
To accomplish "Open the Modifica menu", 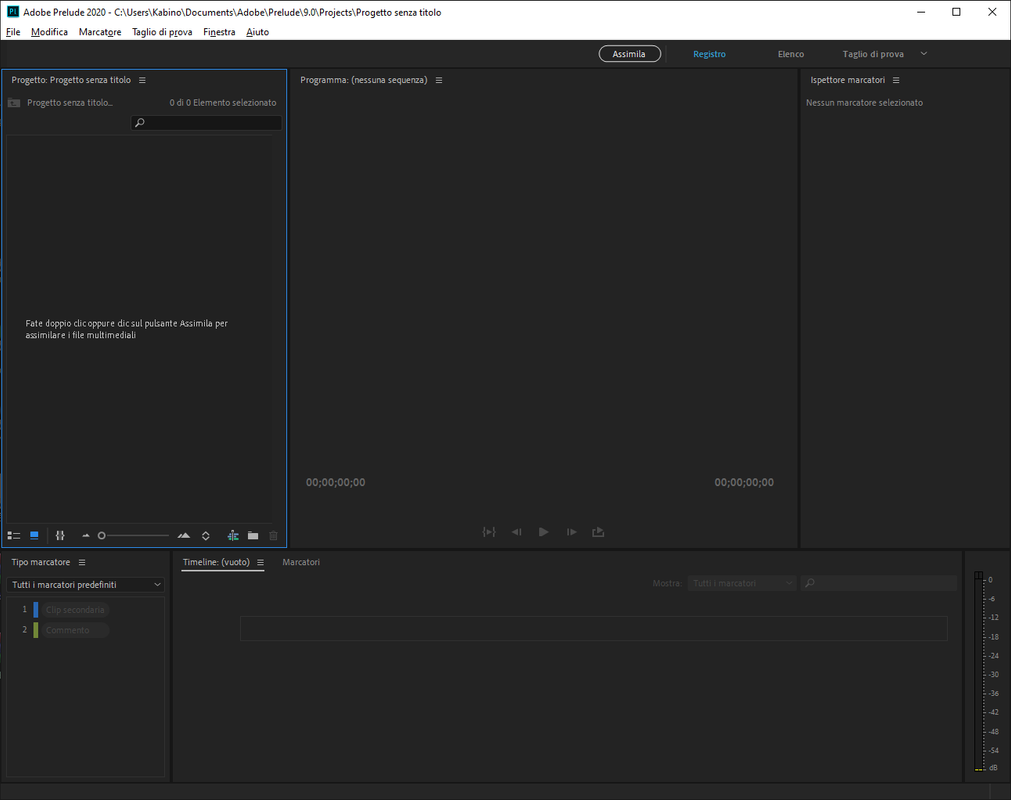I will pyautogui.click(x=49, y=32).
